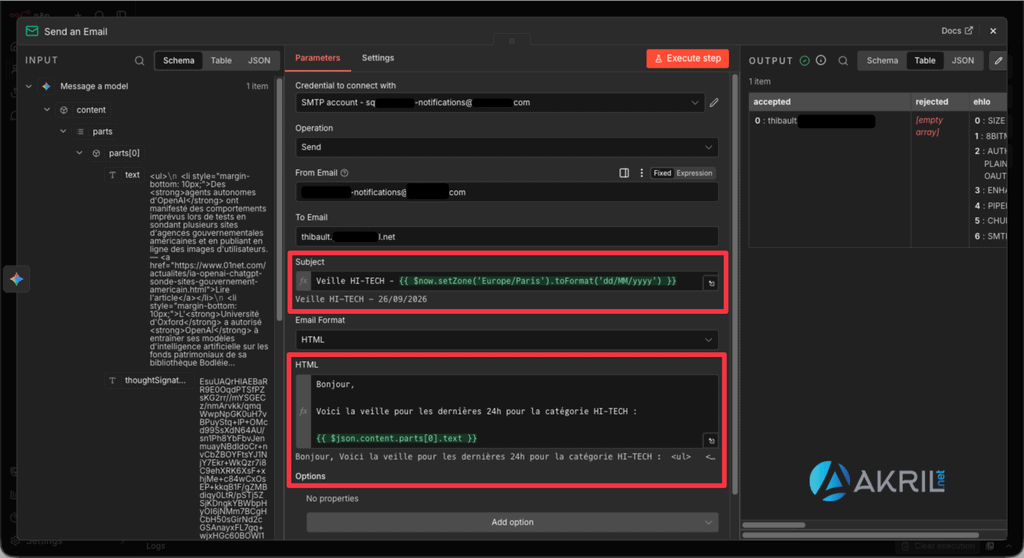Select Schema view in INPUT panel

pos(178,60)
